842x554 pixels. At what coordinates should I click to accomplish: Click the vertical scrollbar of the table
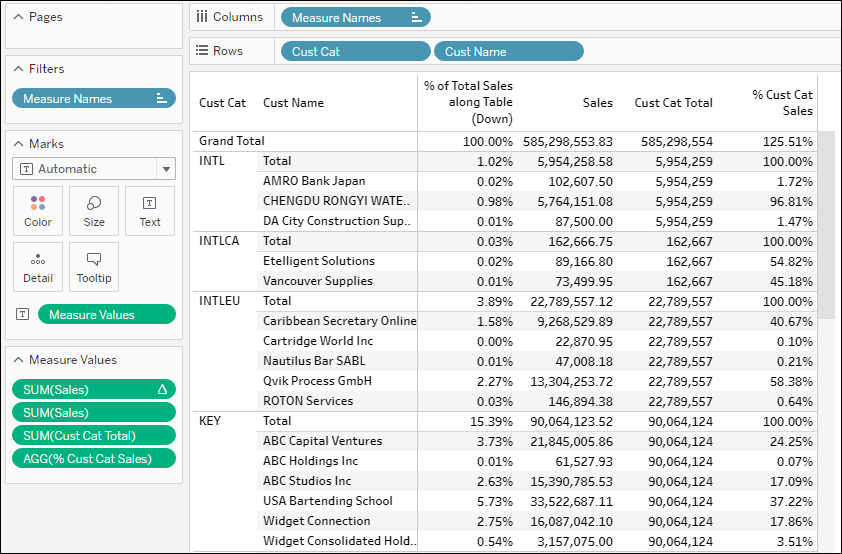click(826, 225)
